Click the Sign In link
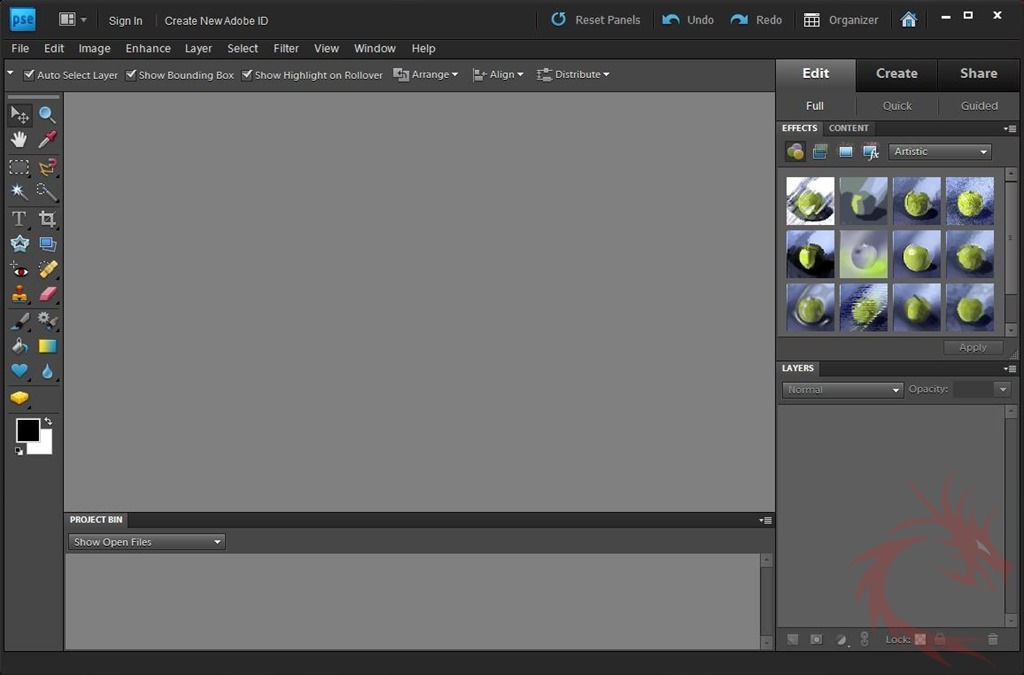 click(125, 20)
